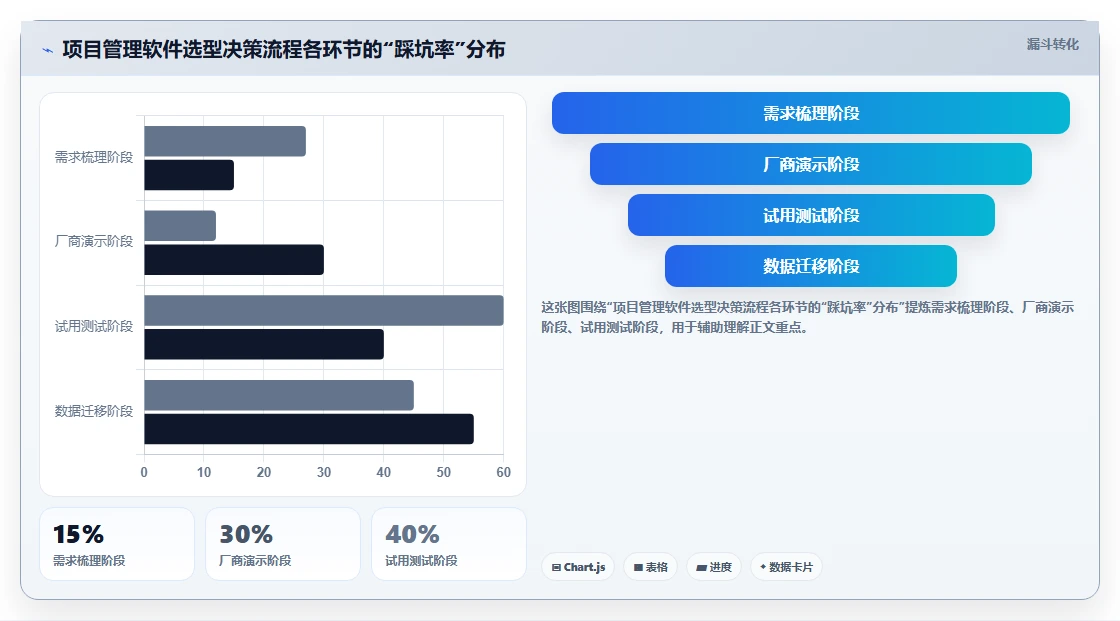Click the x-axis tick label 50
Image resolution: width=1120 pixels, height=621 pixels.
coord(444,472)
